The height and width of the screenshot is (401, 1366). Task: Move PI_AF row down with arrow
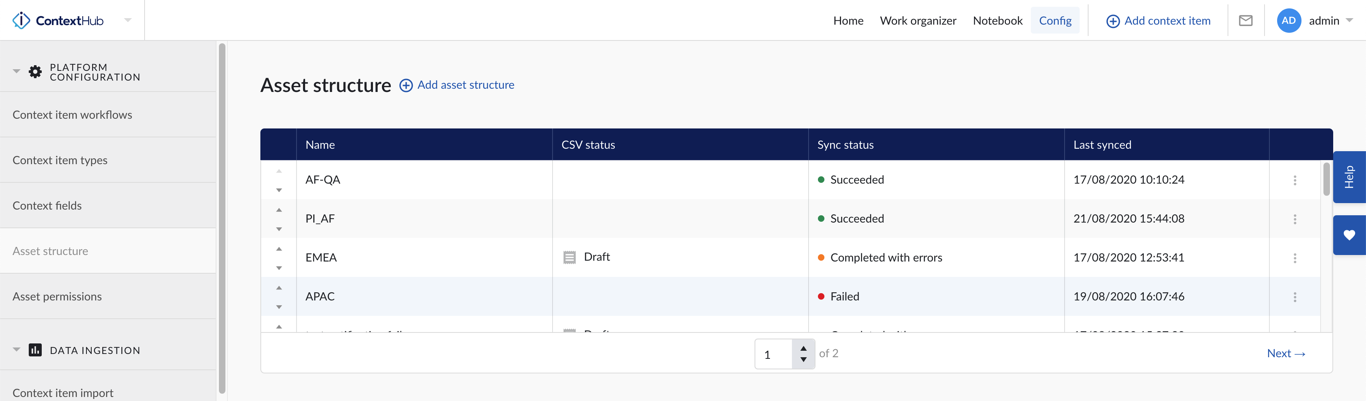pyautogui.click(x=279, y=229)
